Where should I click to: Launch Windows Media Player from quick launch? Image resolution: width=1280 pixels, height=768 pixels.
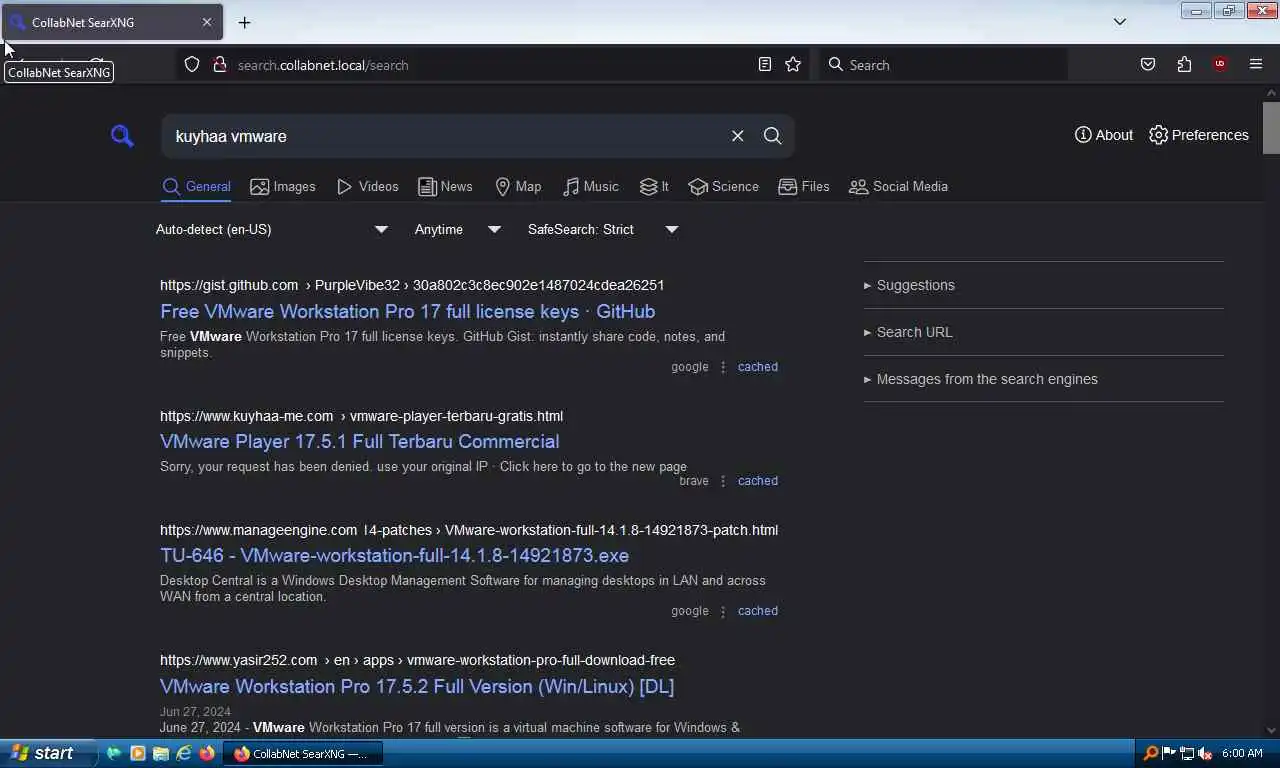(x=137, y=754)
